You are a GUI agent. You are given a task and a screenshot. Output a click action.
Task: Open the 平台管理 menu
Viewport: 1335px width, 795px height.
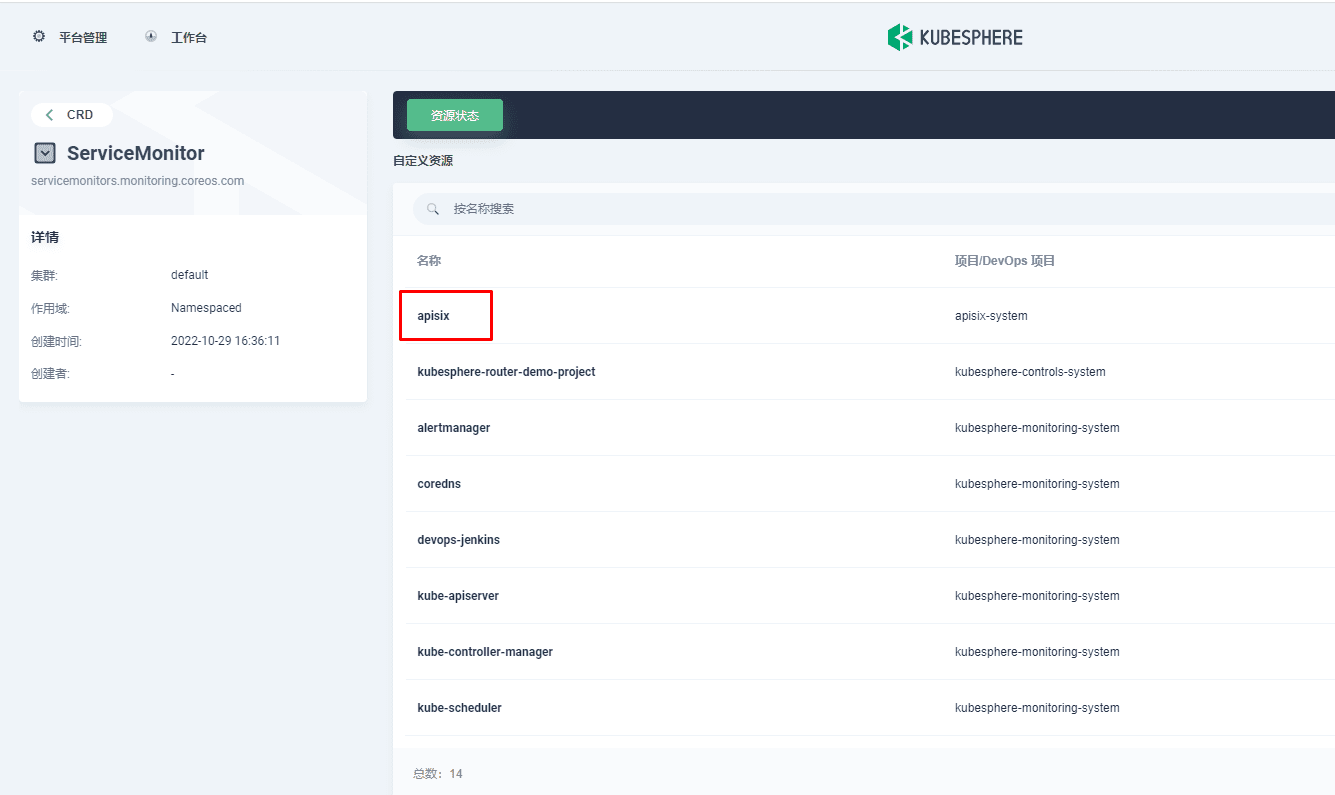click(83, 38)
